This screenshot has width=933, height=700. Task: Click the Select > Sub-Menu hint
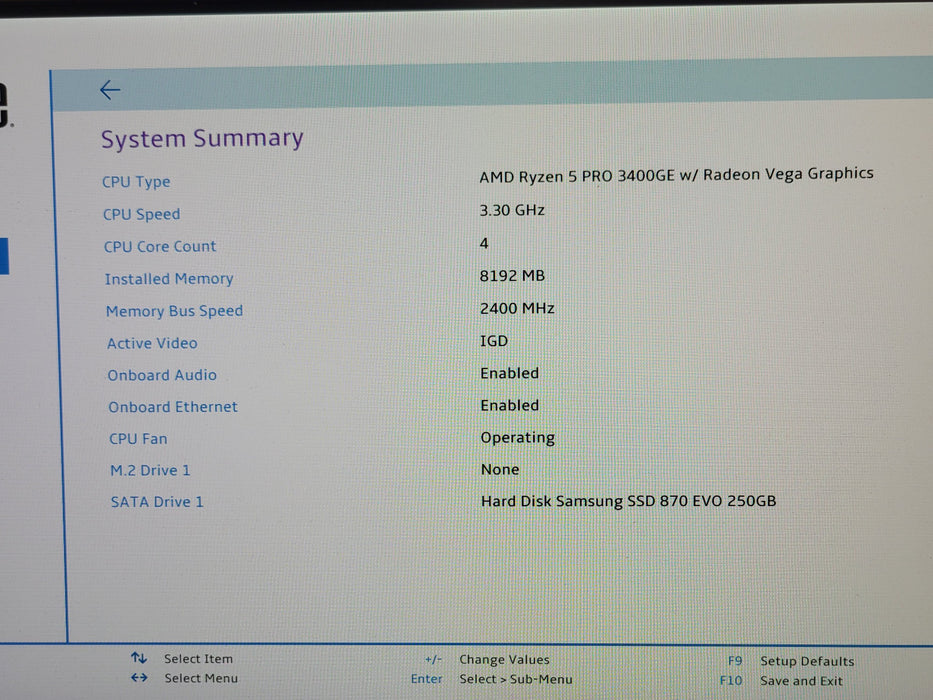516,679
